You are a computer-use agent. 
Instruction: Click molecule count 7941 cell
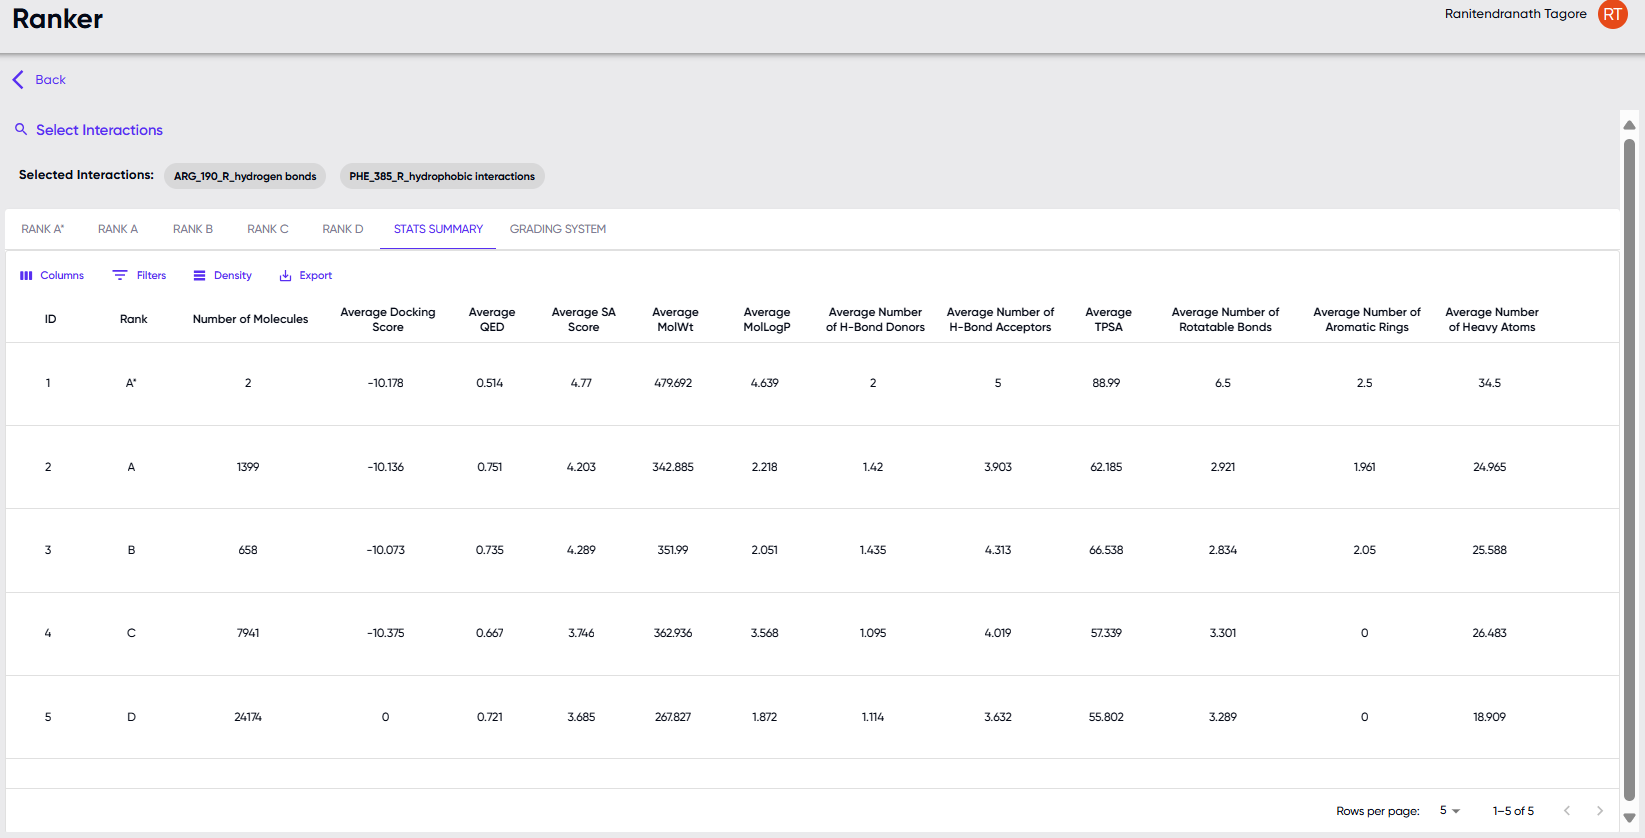click(x=248, y=633)
